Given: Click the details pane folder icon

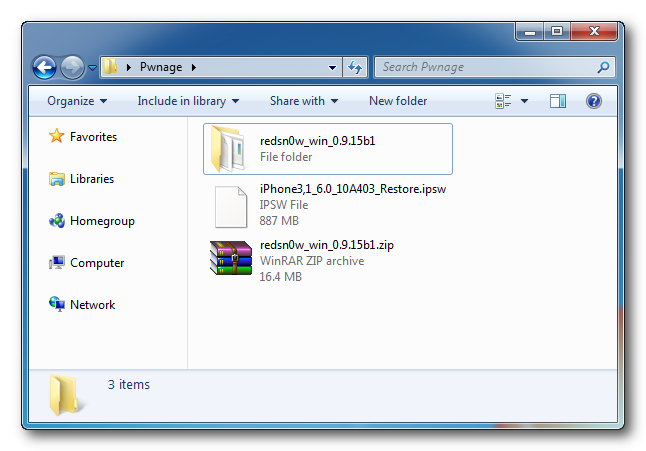Looking at the screenshot, I should [x=66, y=395].
